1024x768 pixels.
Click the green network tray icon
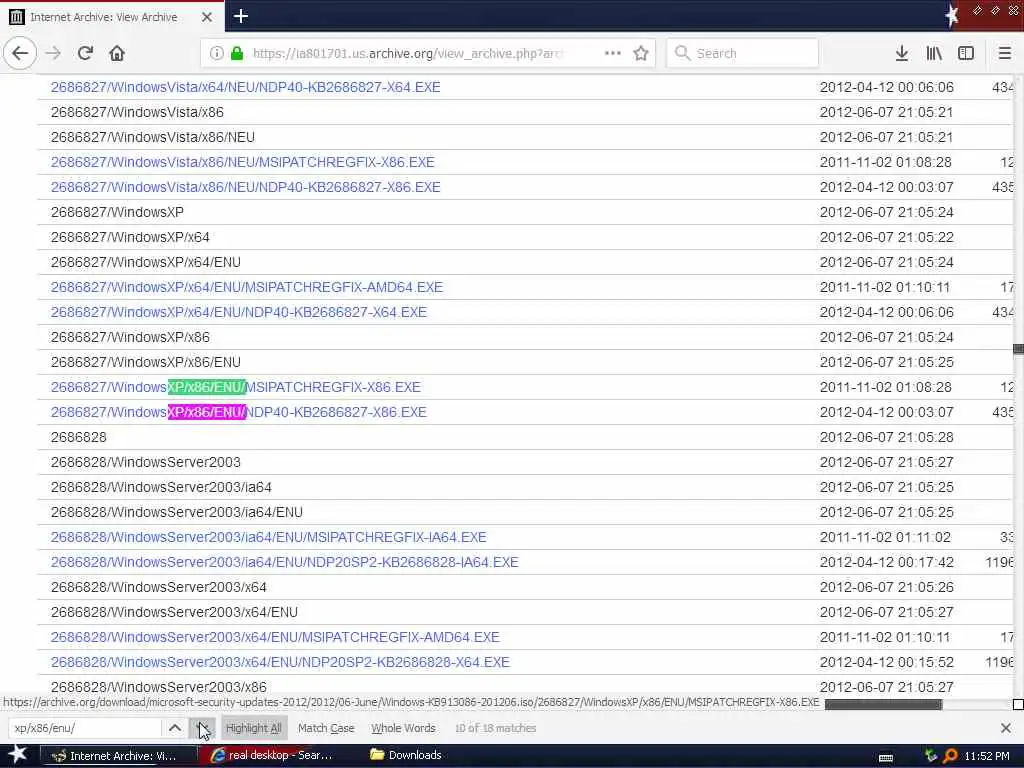tap(930, 756)
